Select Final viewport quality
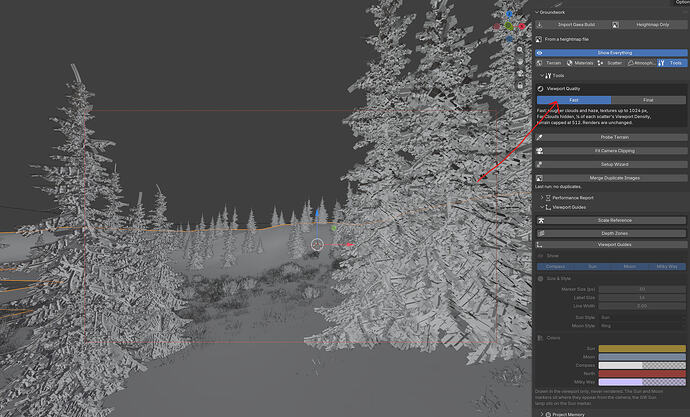 click(x=648, y=100)
